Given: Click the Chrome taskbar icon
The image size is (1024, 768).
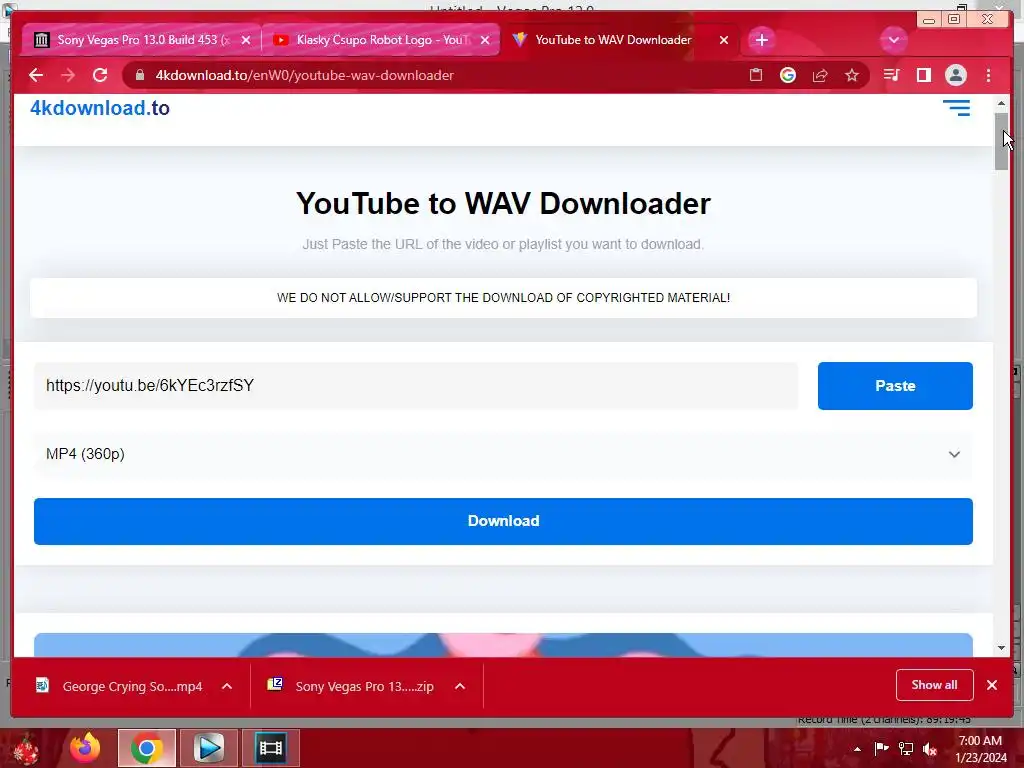Looking at the screenshot, I should (146, 748).
